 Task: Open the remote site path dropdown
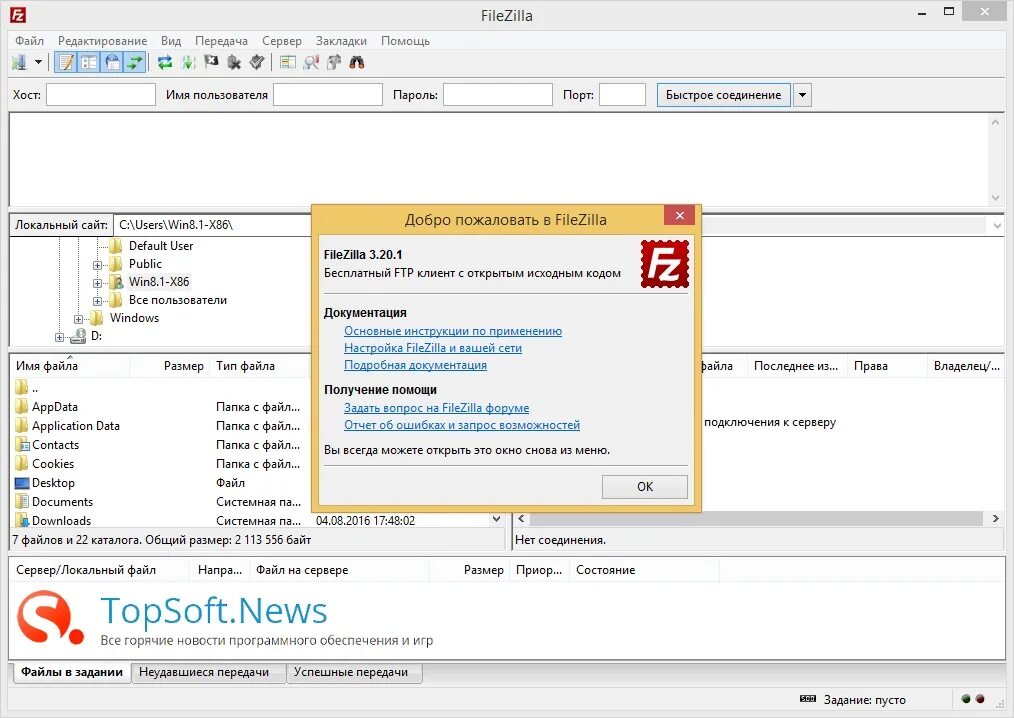[997, 226]
